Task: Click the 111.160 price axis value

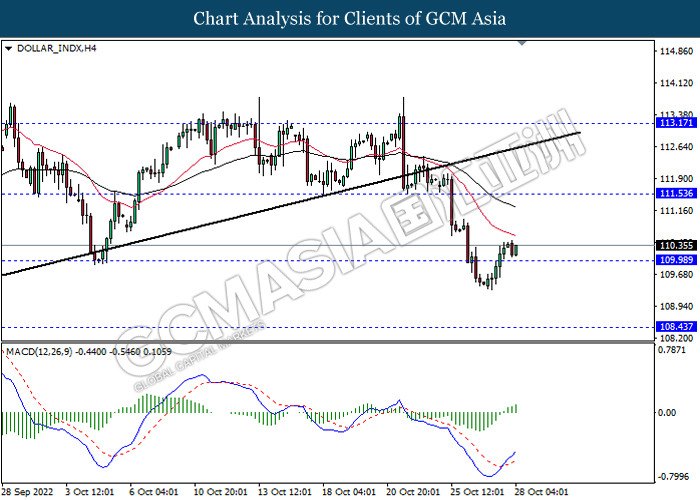Action: tap(676, 210)
